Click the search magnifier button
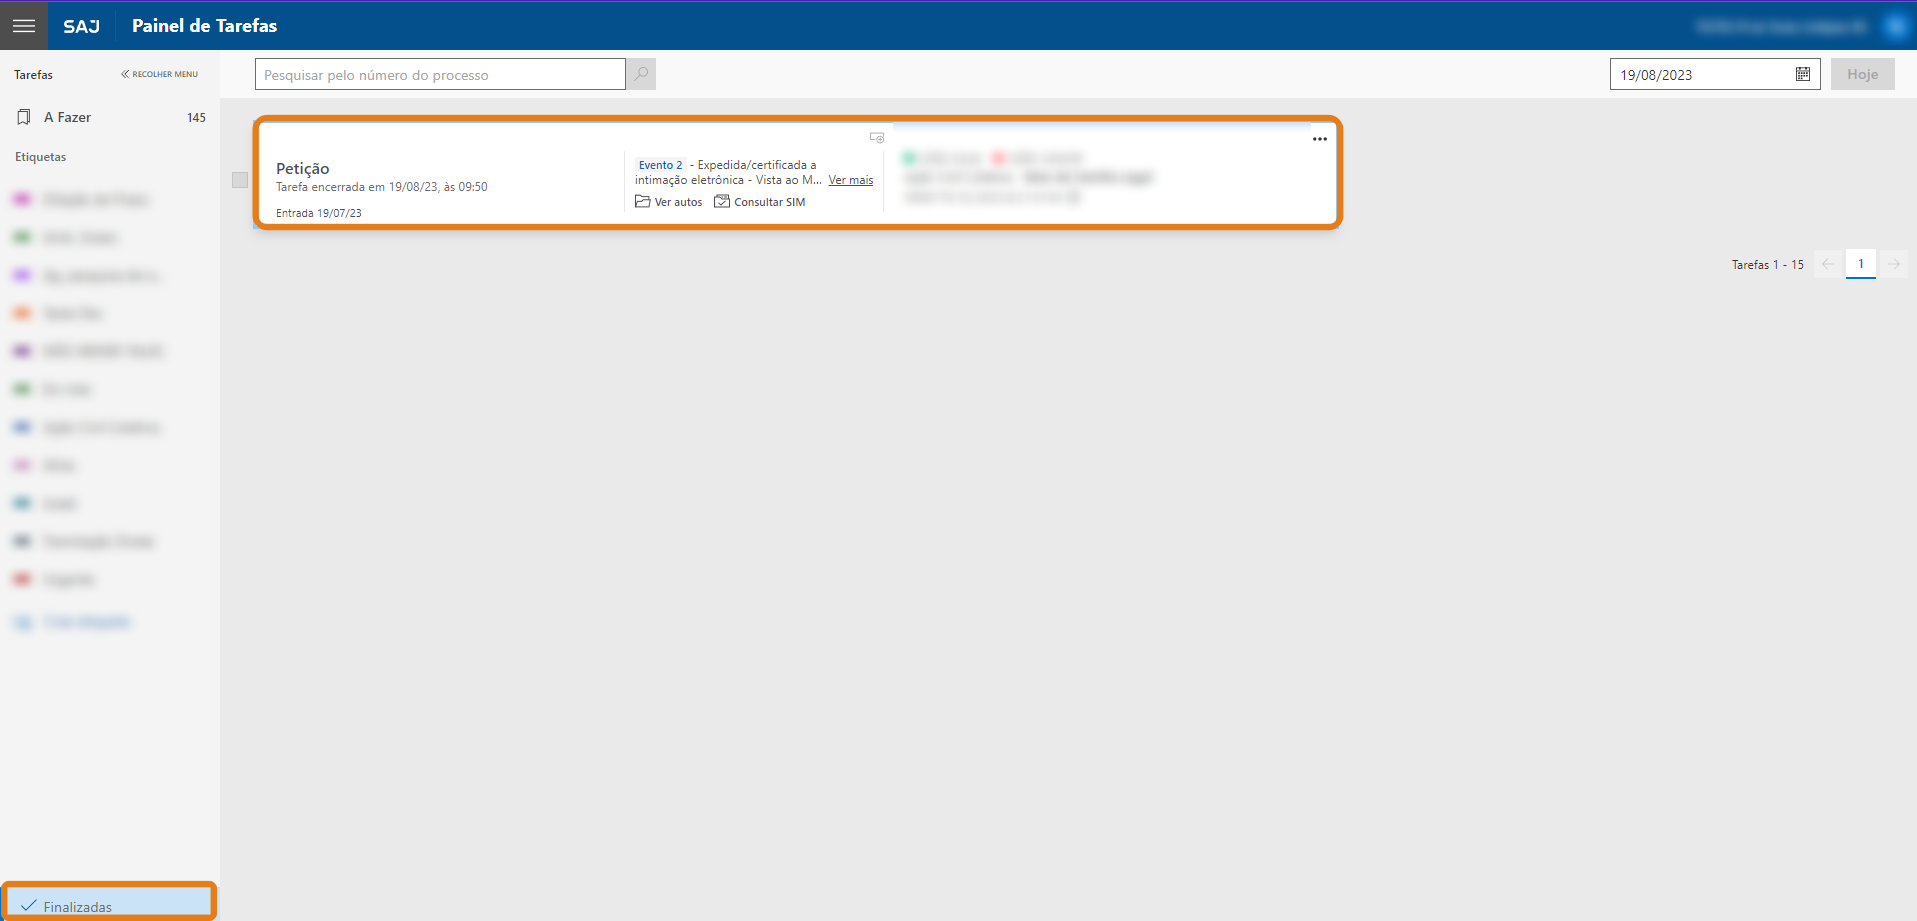The width and height of the screenshot is (1917, 921). tap(641, 74)
